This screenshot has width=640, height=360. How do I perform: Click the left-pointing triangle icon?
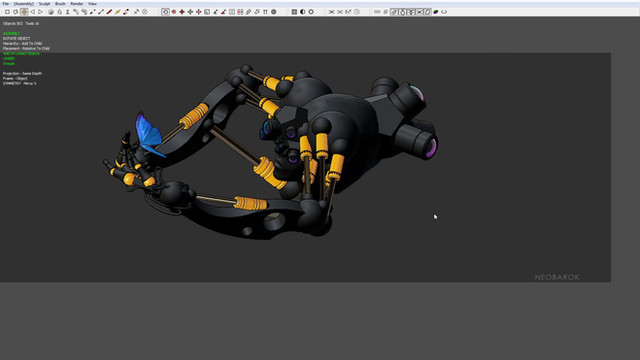click(x=32, y=12)
